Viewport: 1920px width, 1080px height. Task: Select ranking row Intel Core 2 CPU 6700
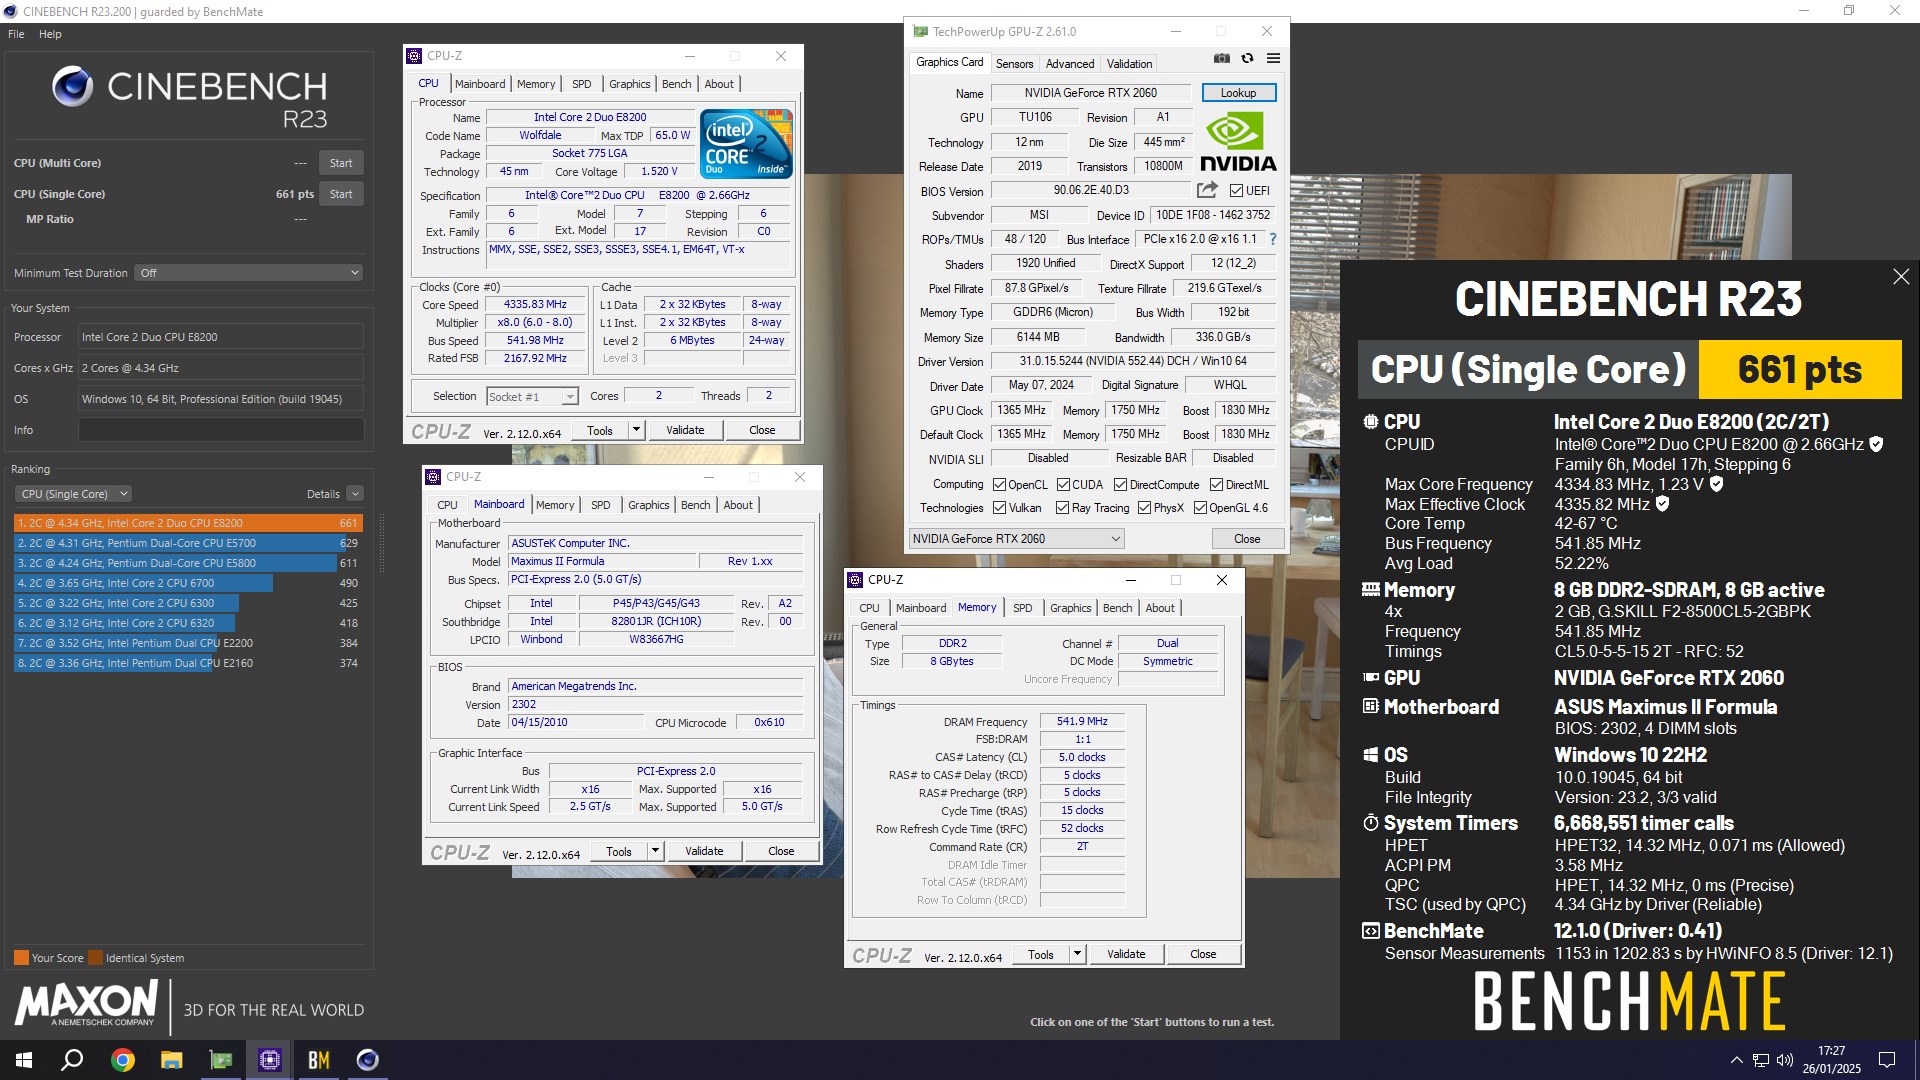187,583
